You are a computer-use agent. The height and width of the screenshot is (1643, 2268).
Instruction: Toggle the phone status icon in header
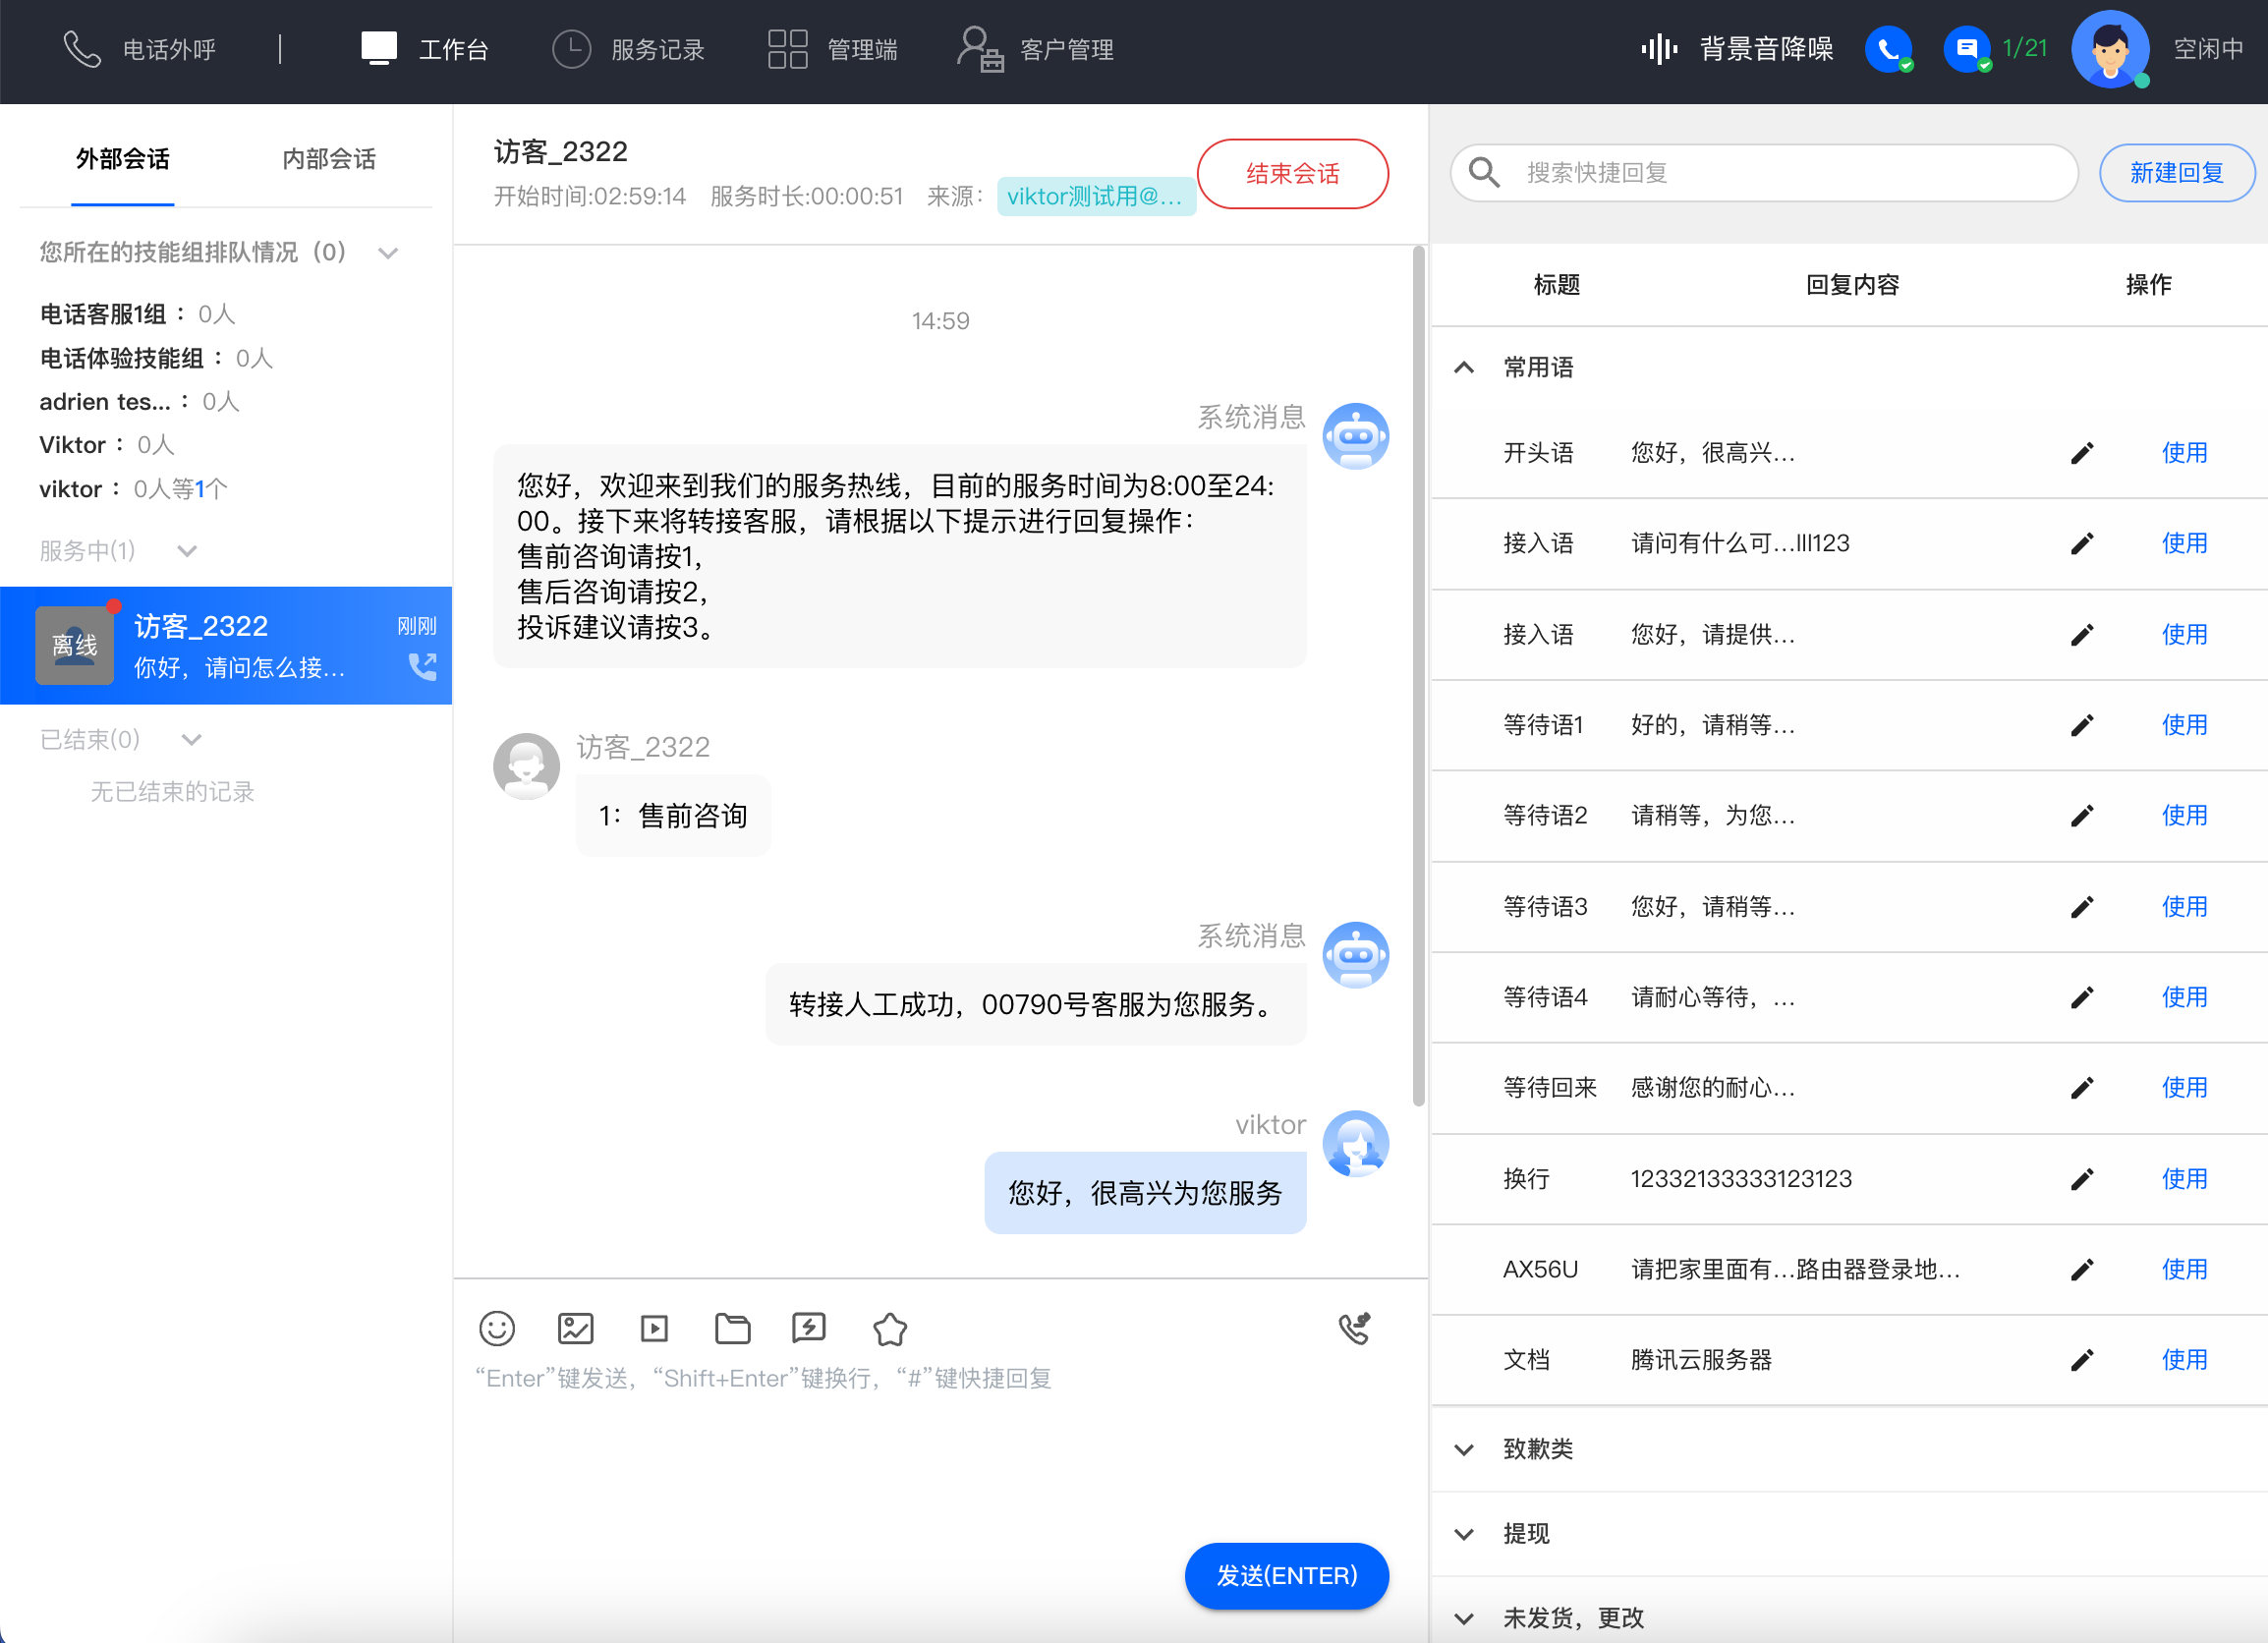click(1888, 49)
